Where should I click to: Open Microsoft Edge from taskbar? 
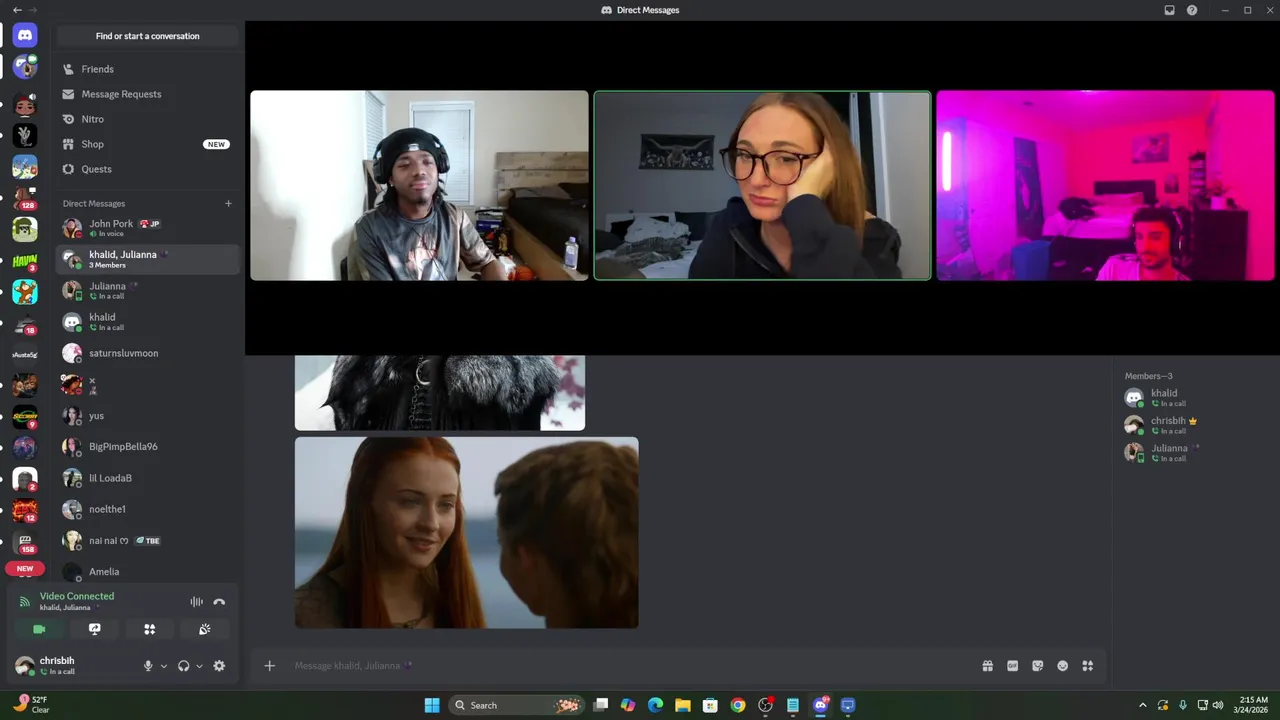[655, 705]
